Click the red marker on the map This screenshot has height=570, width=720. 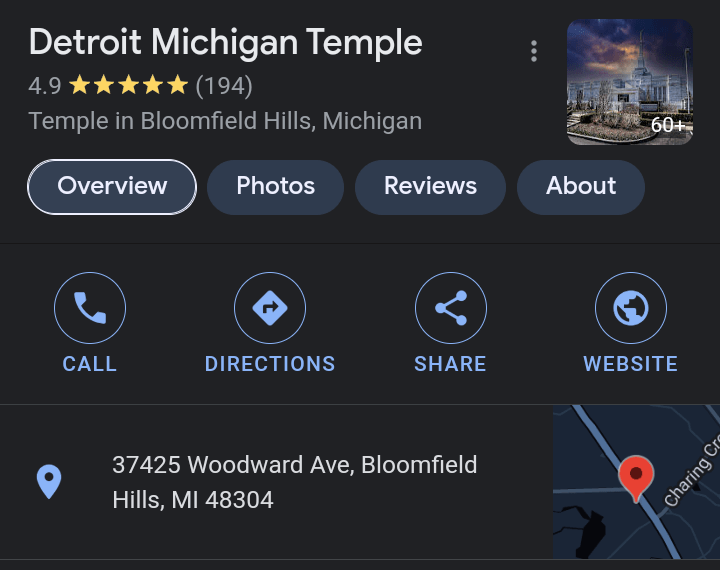(635, 475)
